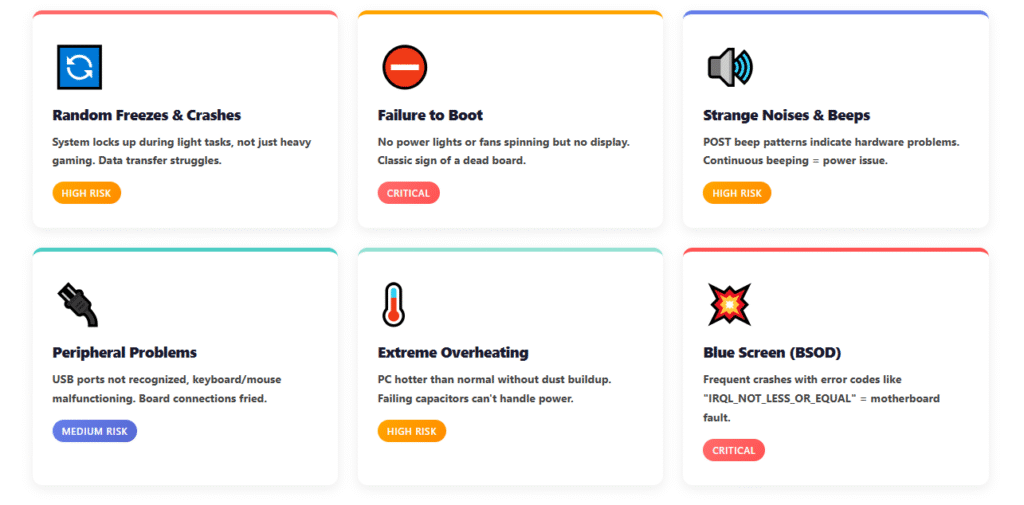Screen dimensions: 1024x505
Task: Click the speaker with sound waves icon
Action: (x=729, y=67)
